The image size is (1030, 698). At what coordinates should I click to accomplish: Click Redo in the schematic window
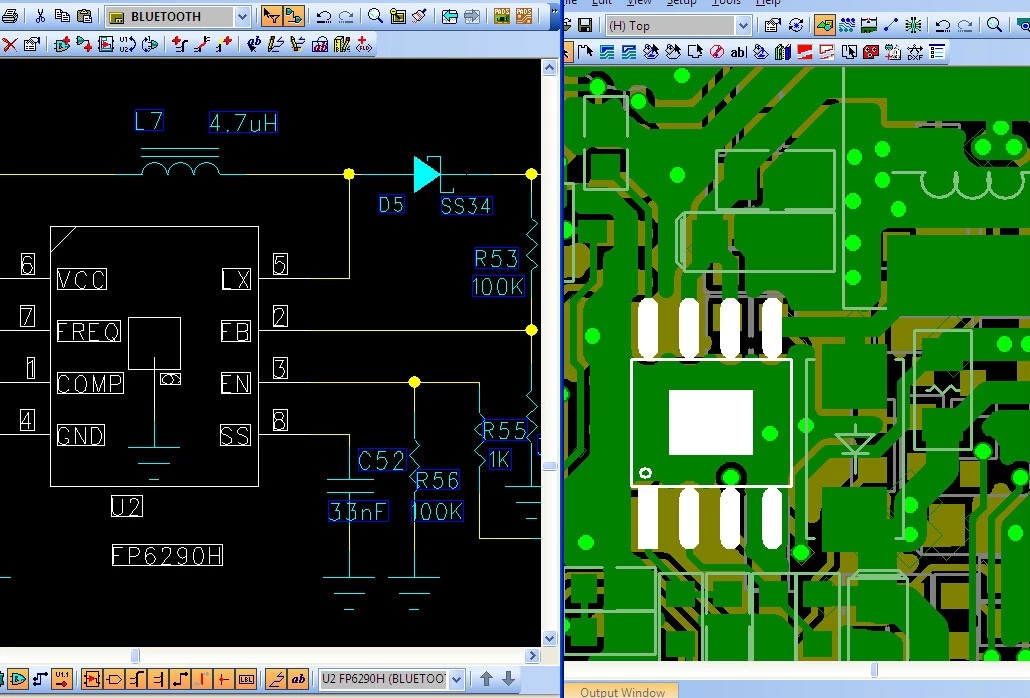coord(346,16)
